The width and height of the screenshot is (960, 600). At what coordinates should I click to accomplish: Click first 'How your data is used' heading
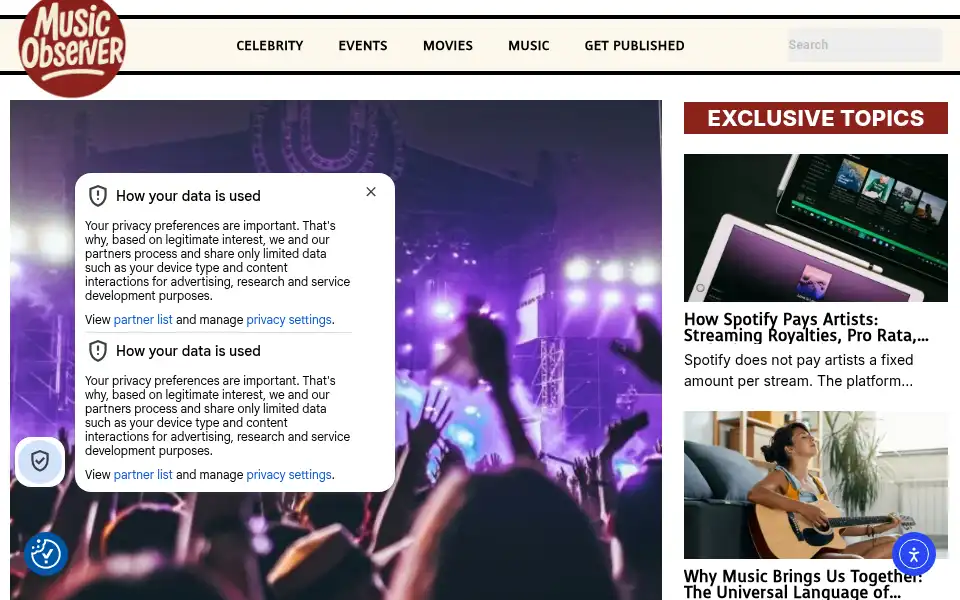188,196
